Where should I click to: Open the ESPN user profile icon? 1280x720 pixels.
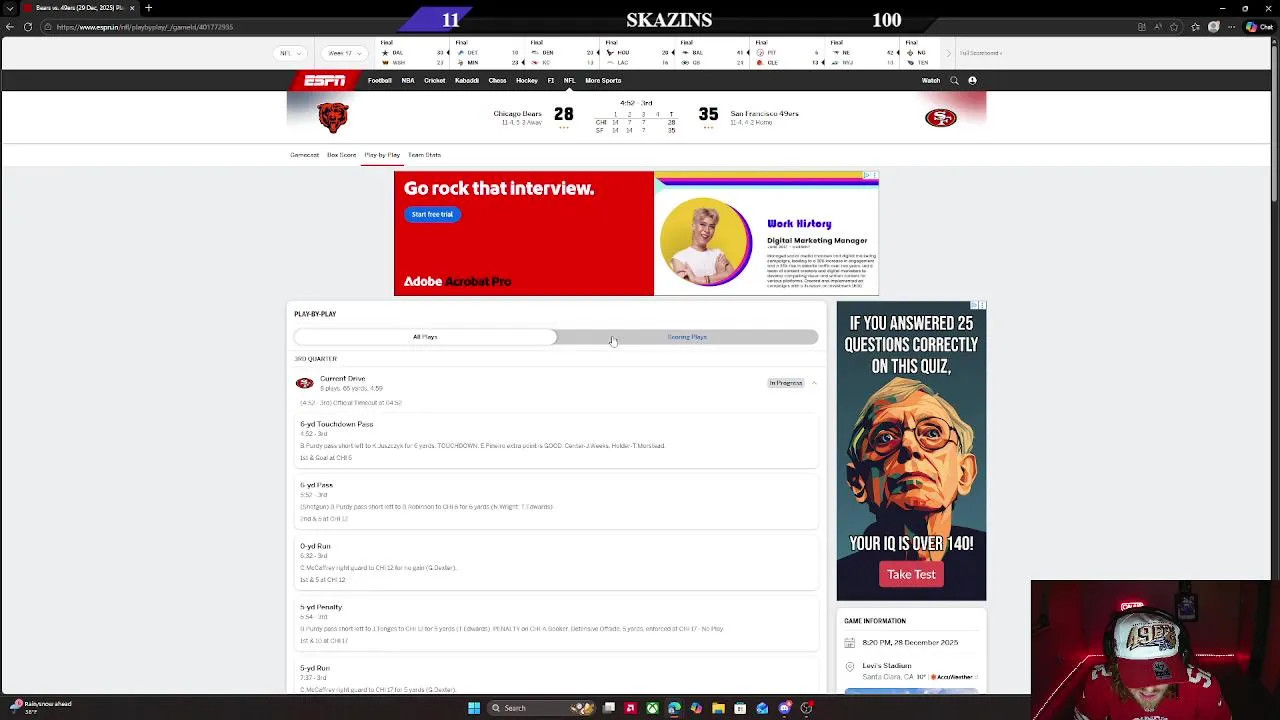pos(972,80)
